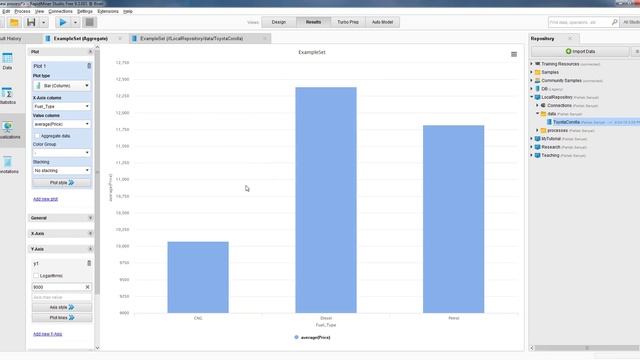Screen dimensions: 640x360
Task: Run the process with the Play button
Action: point(62,22)
